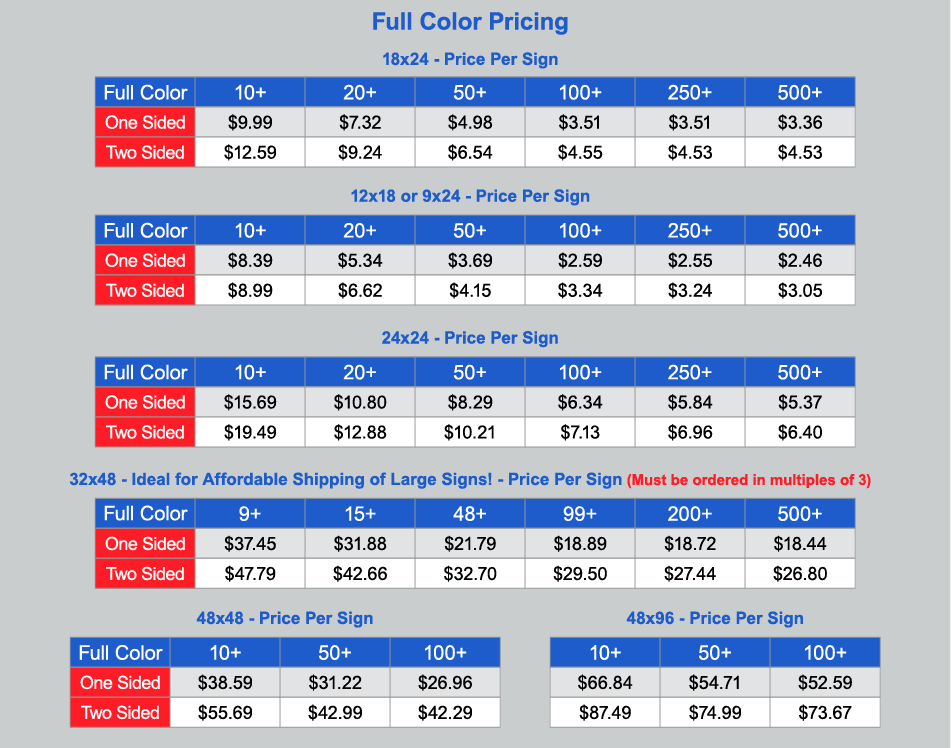
Task: Click "500+" header in the 12x18 table
Action: 800,230
